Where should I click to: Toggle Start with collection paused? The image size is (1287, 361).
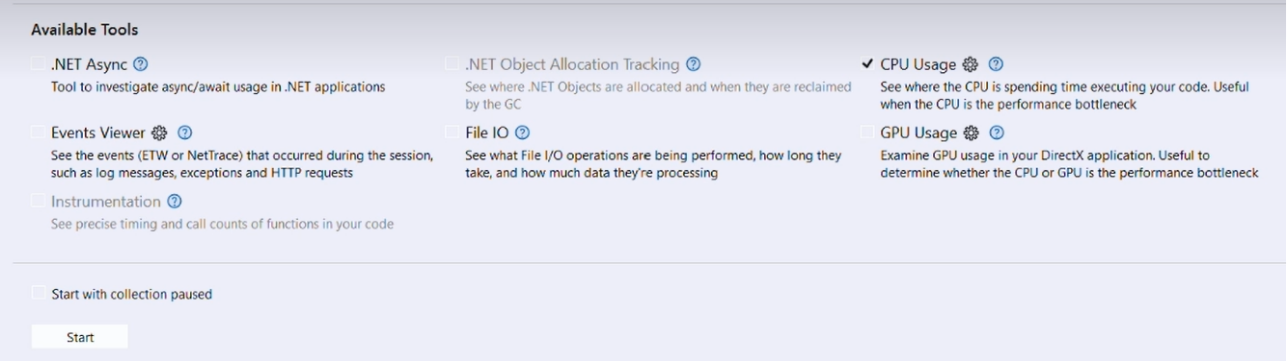pyautogui.click(x=38, y=294)
